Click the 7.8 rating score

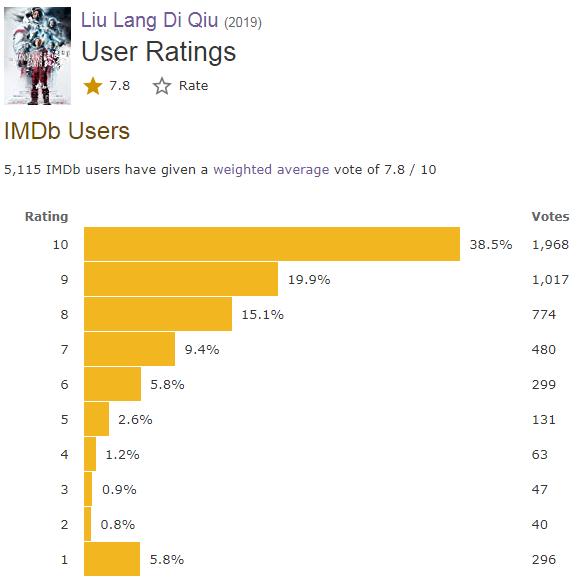[120, 86]
